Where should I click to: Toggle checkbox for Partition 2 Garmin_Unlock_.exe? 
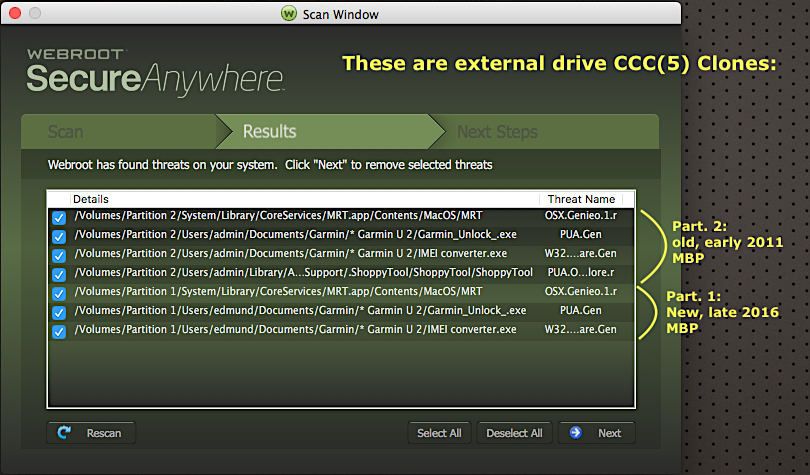(x=59, y=236)
